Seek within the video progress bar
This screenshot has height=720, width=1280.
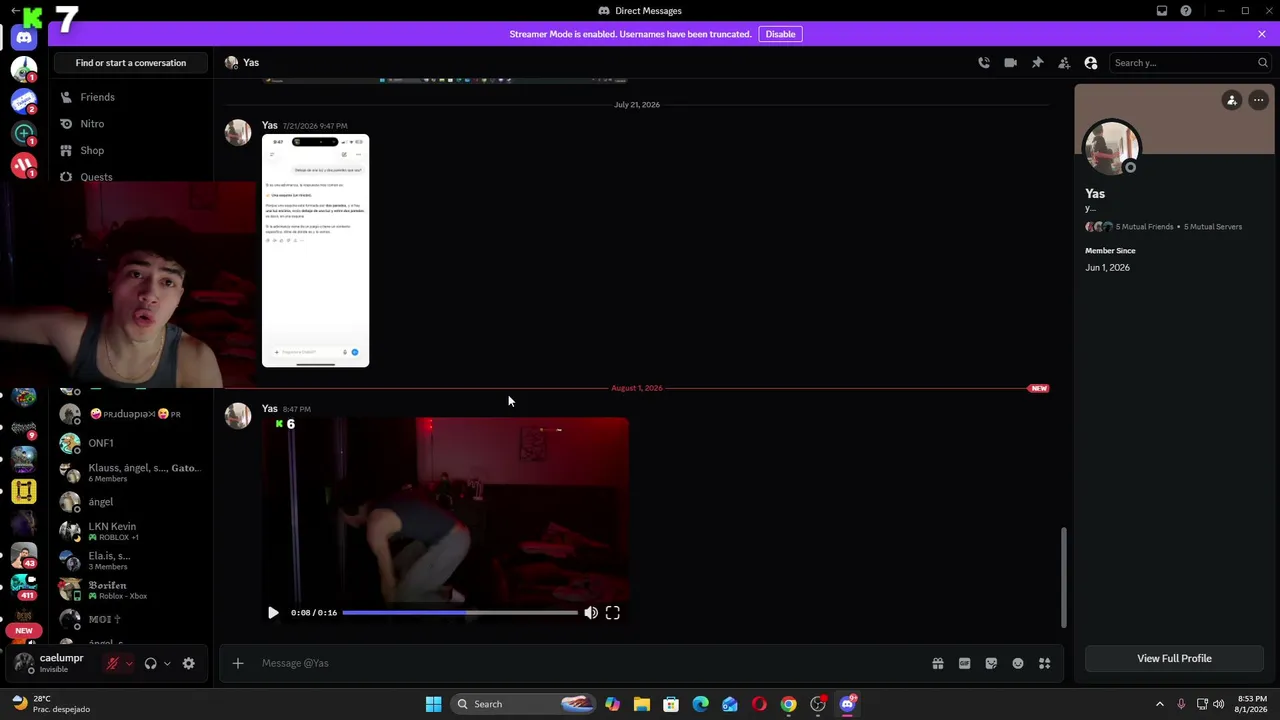pyautogui.click(x=460, y=613)
